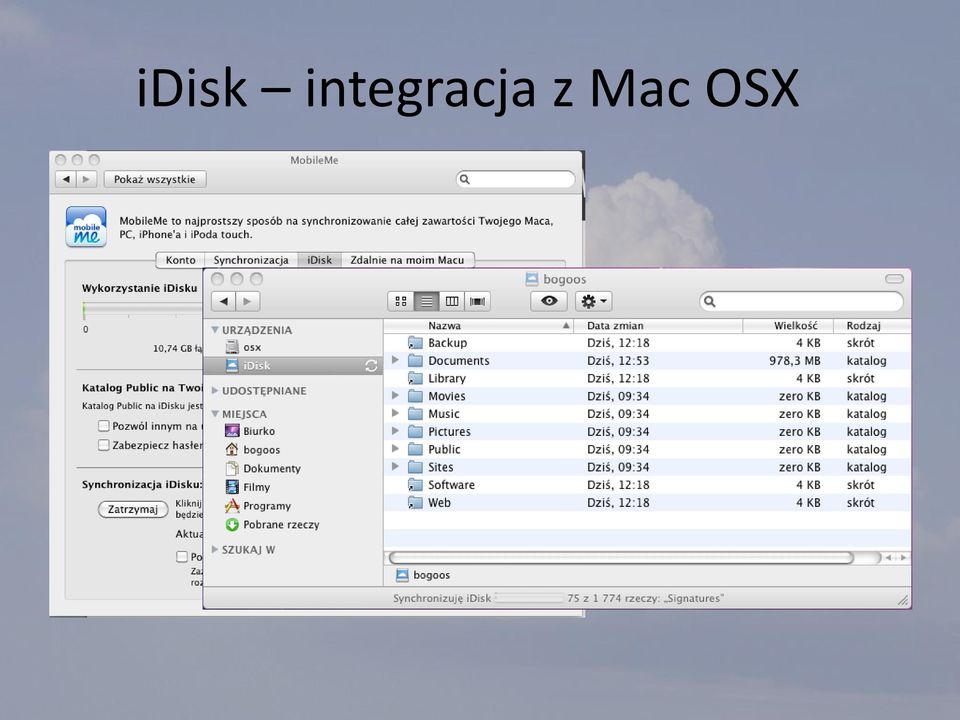
Task: Select iDisk in the Finder sidebar
Action: tap(293, 366)
